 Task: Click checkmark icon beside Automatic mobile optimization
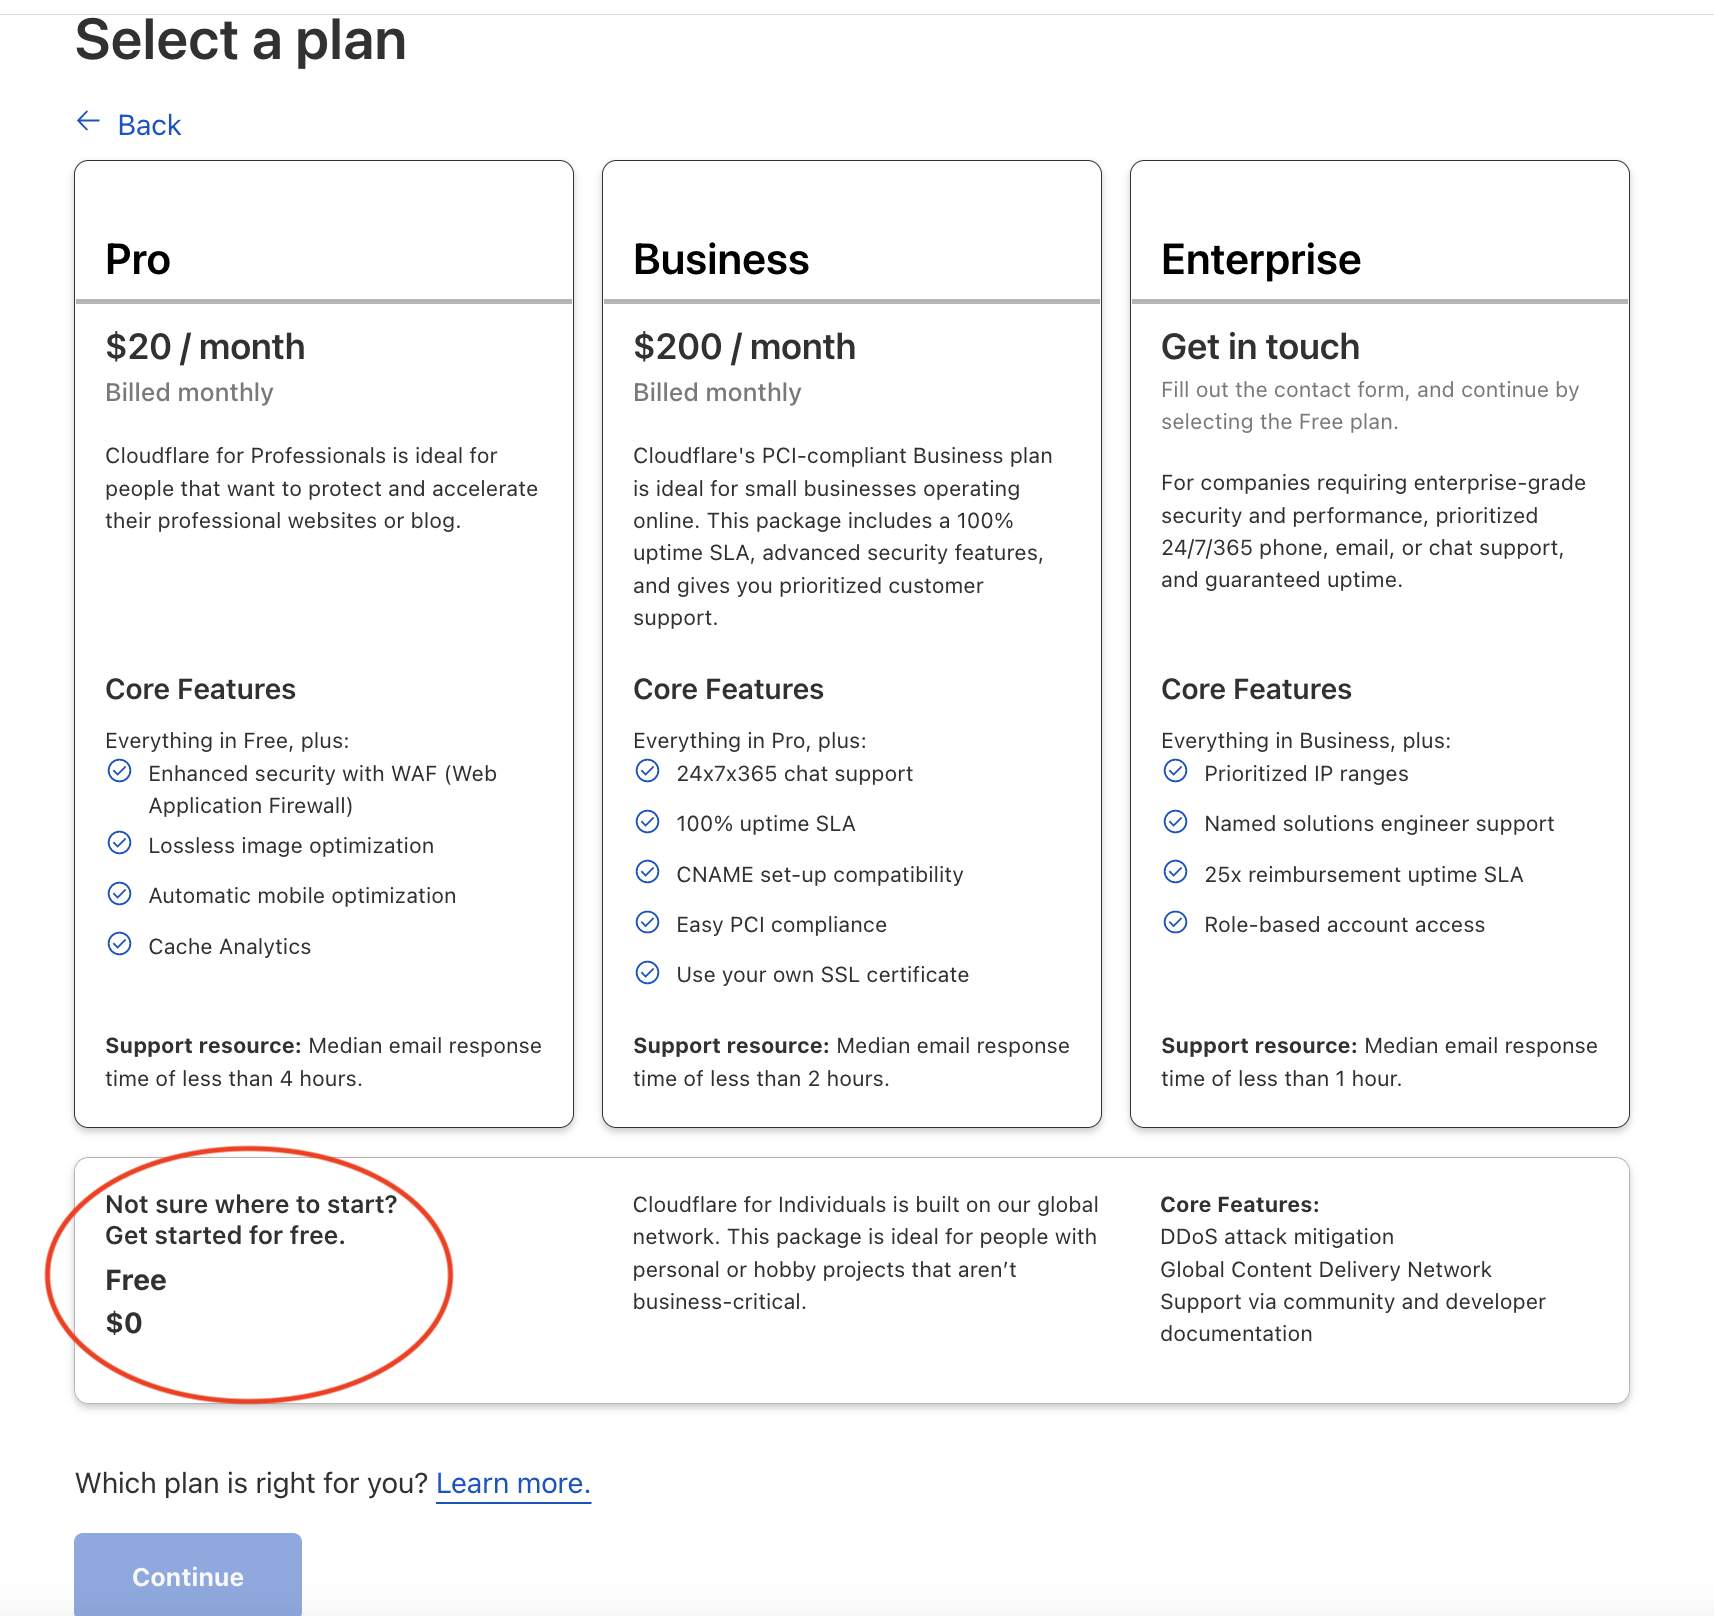119,893
